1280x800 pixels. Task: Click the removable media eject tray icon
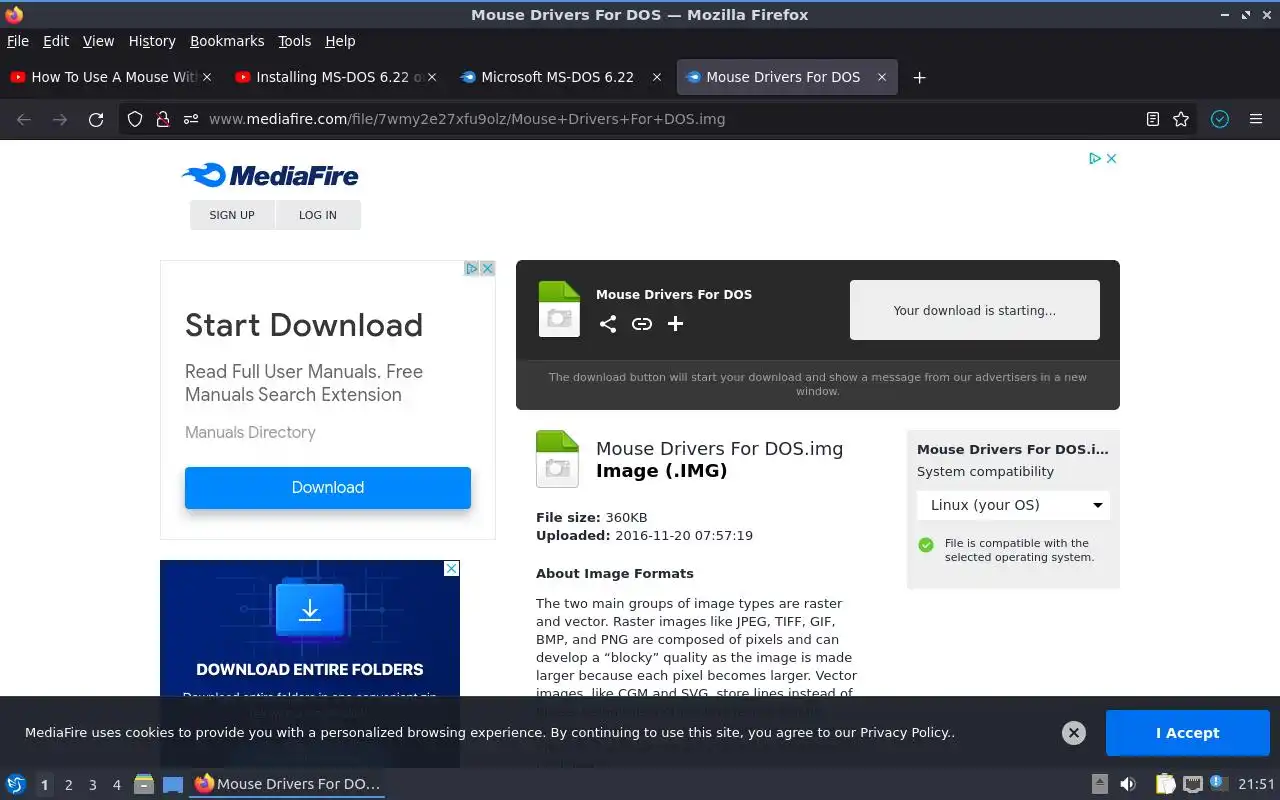coord(1099,784)
